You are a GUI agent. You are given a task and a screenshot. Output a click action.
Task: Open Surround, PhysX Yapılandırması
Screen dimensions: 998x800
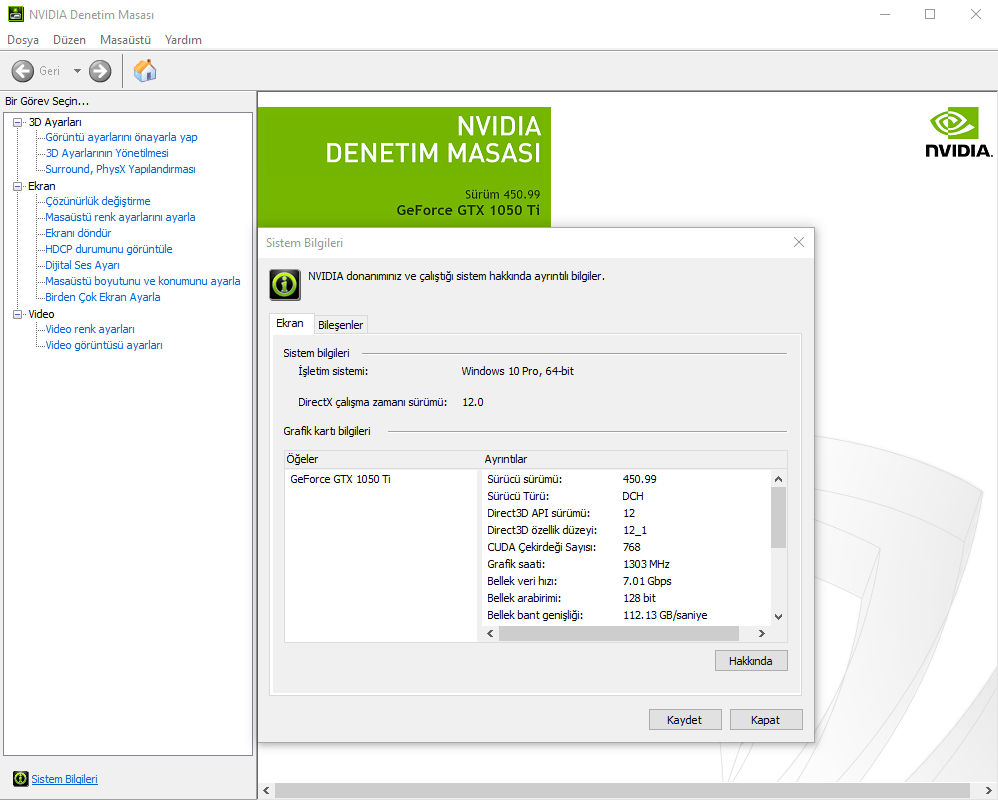[x=120, y=169]
